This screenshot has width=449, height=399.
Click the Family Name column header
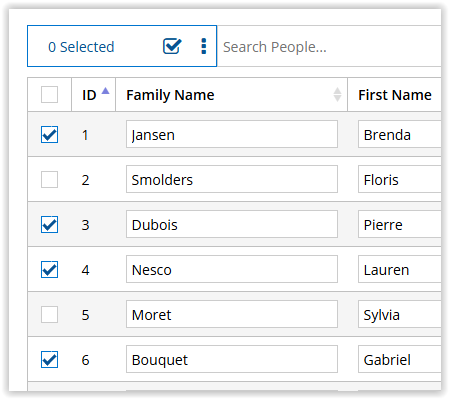click(x=170, y=95)
